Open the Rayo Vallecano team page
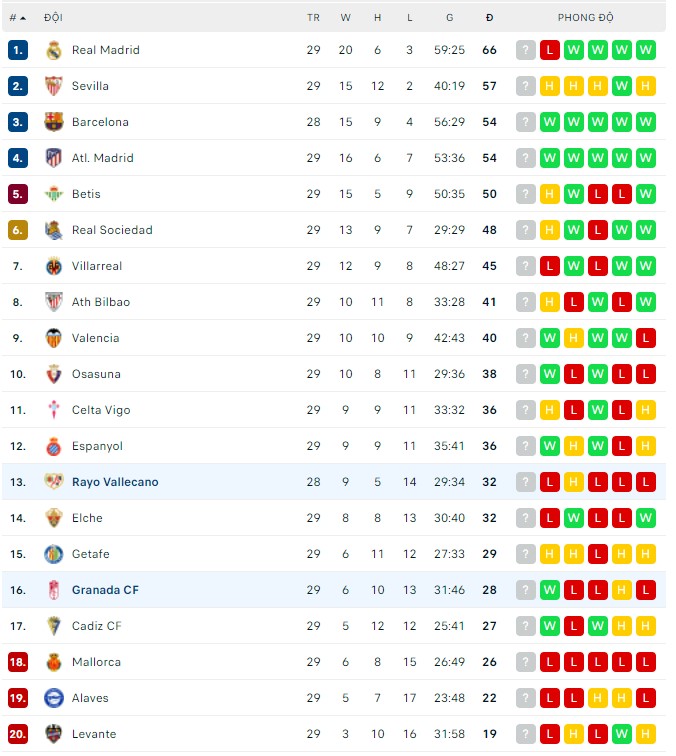Screen dimensions: 676x756 point(115,482)
